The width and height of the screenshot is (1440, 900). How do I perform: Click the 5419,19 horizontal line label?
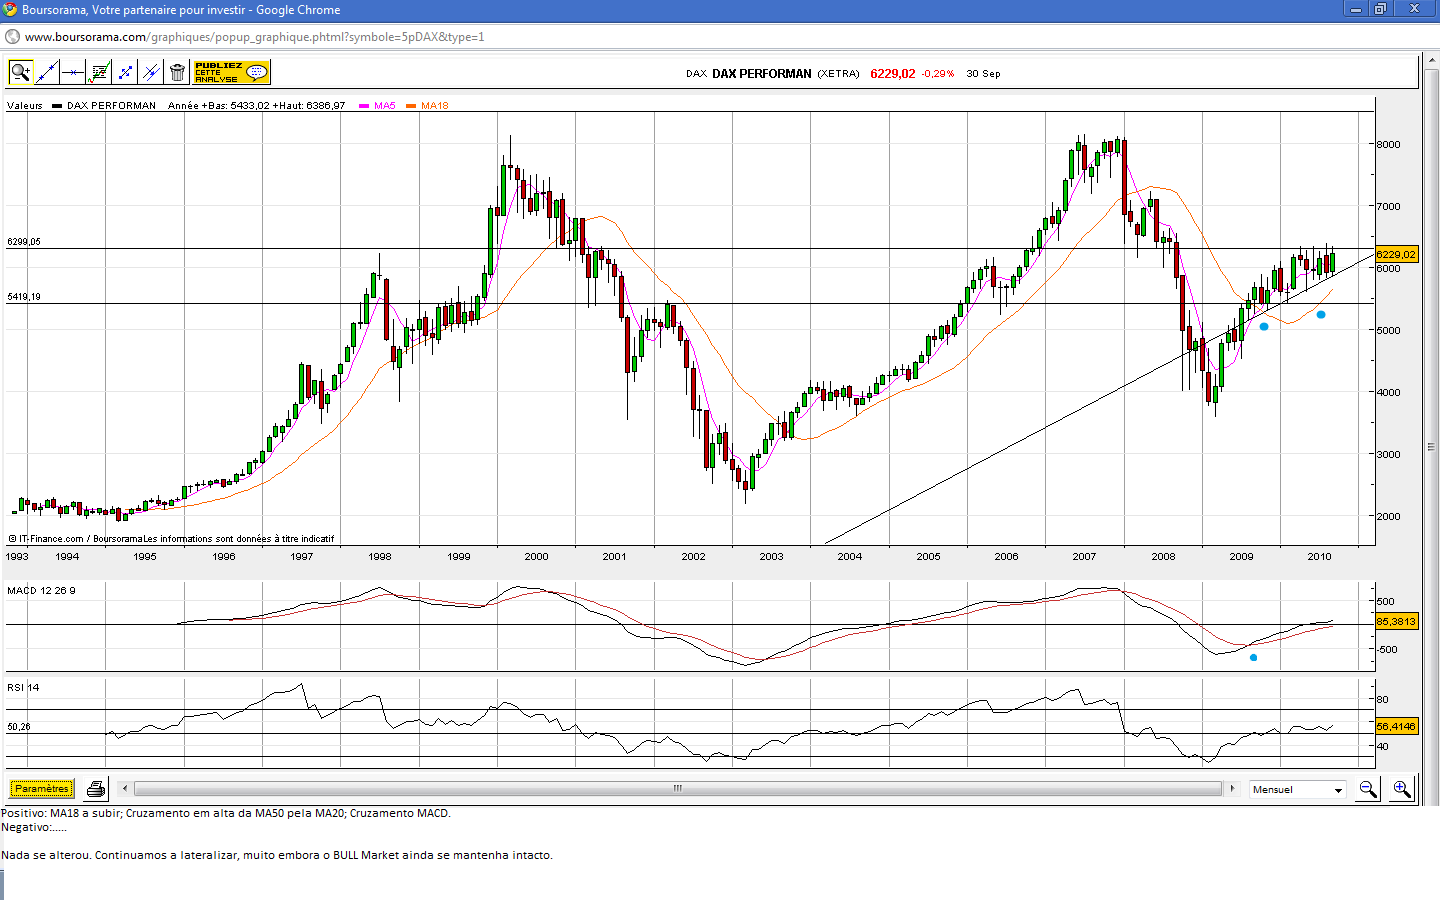coord(24,297)
